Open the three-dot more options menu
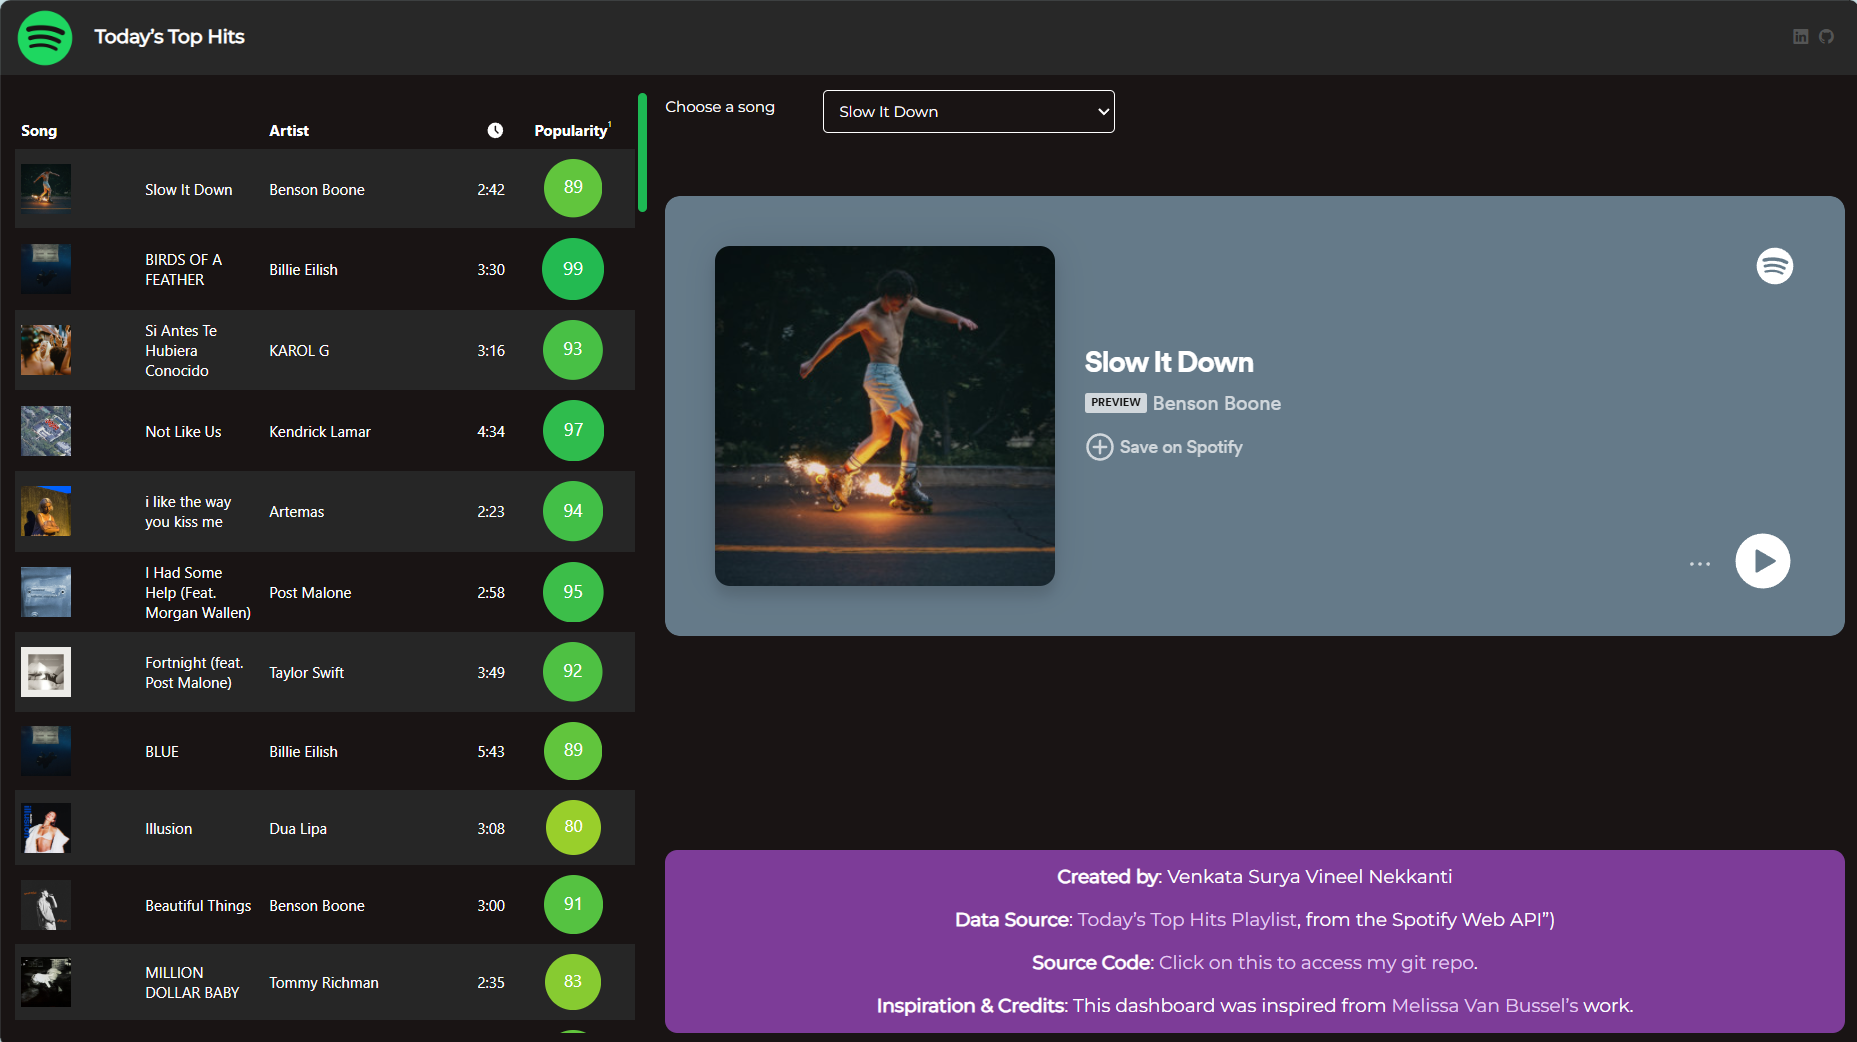 (1700, 564)
